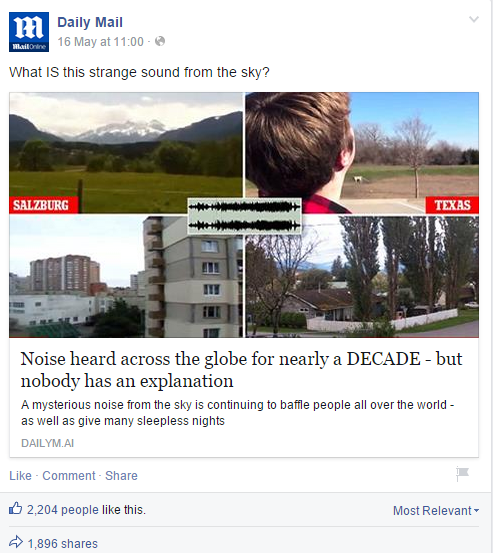This screenshot has height=553, width=493.
Task: Open the post timestamp 16 May at 11:00
Action: pos(101,42)
